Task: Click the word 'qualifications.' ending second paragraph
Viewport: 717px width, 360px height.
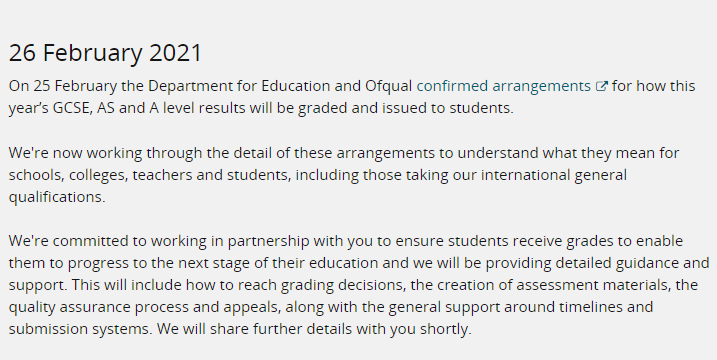Action: click(57, 197)
